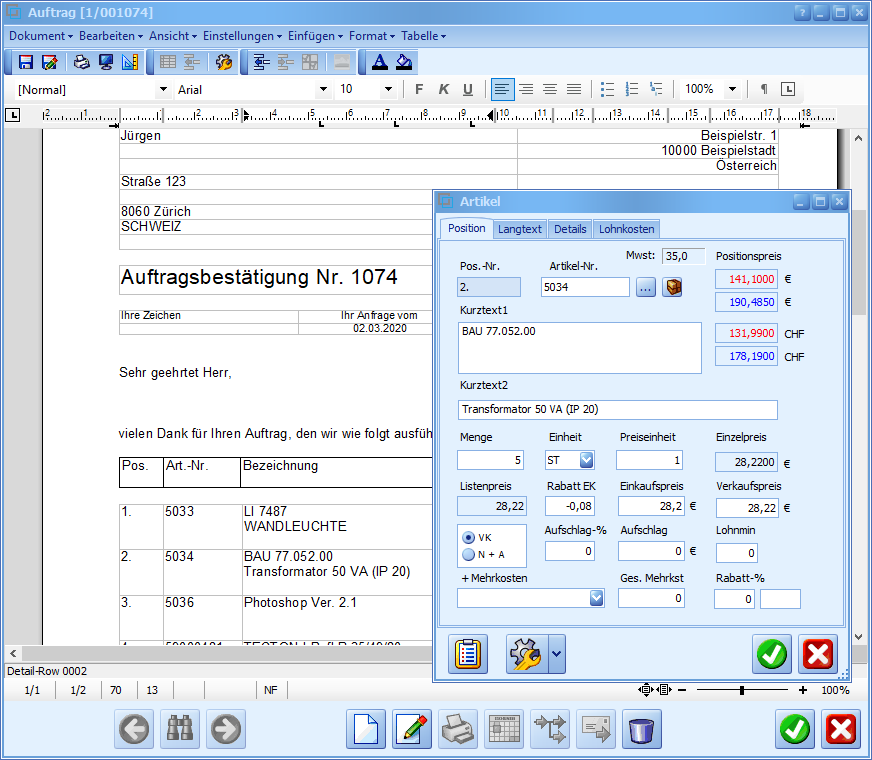Switch to the Lohnkosten tab
Viewport: 872px width, 760px height.
click(626, 229)
